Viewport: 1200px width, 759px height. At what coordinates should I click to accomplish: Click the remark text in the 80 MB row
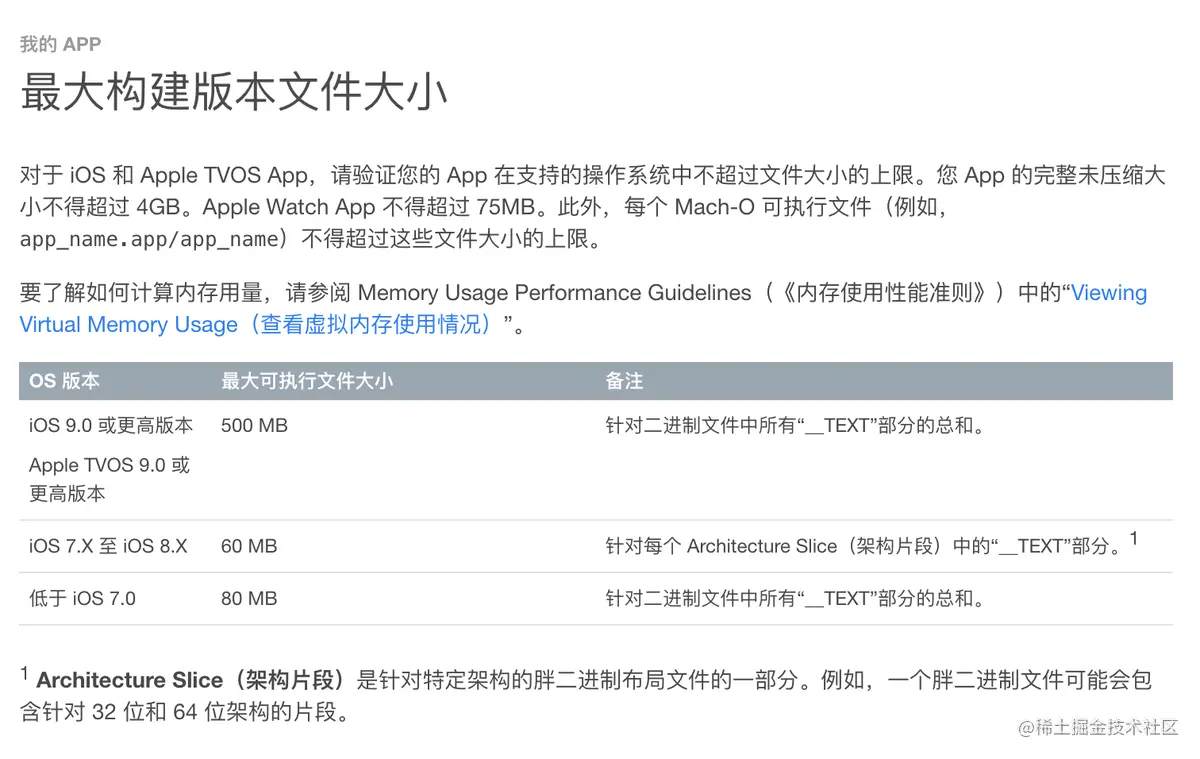click(795, 598)
